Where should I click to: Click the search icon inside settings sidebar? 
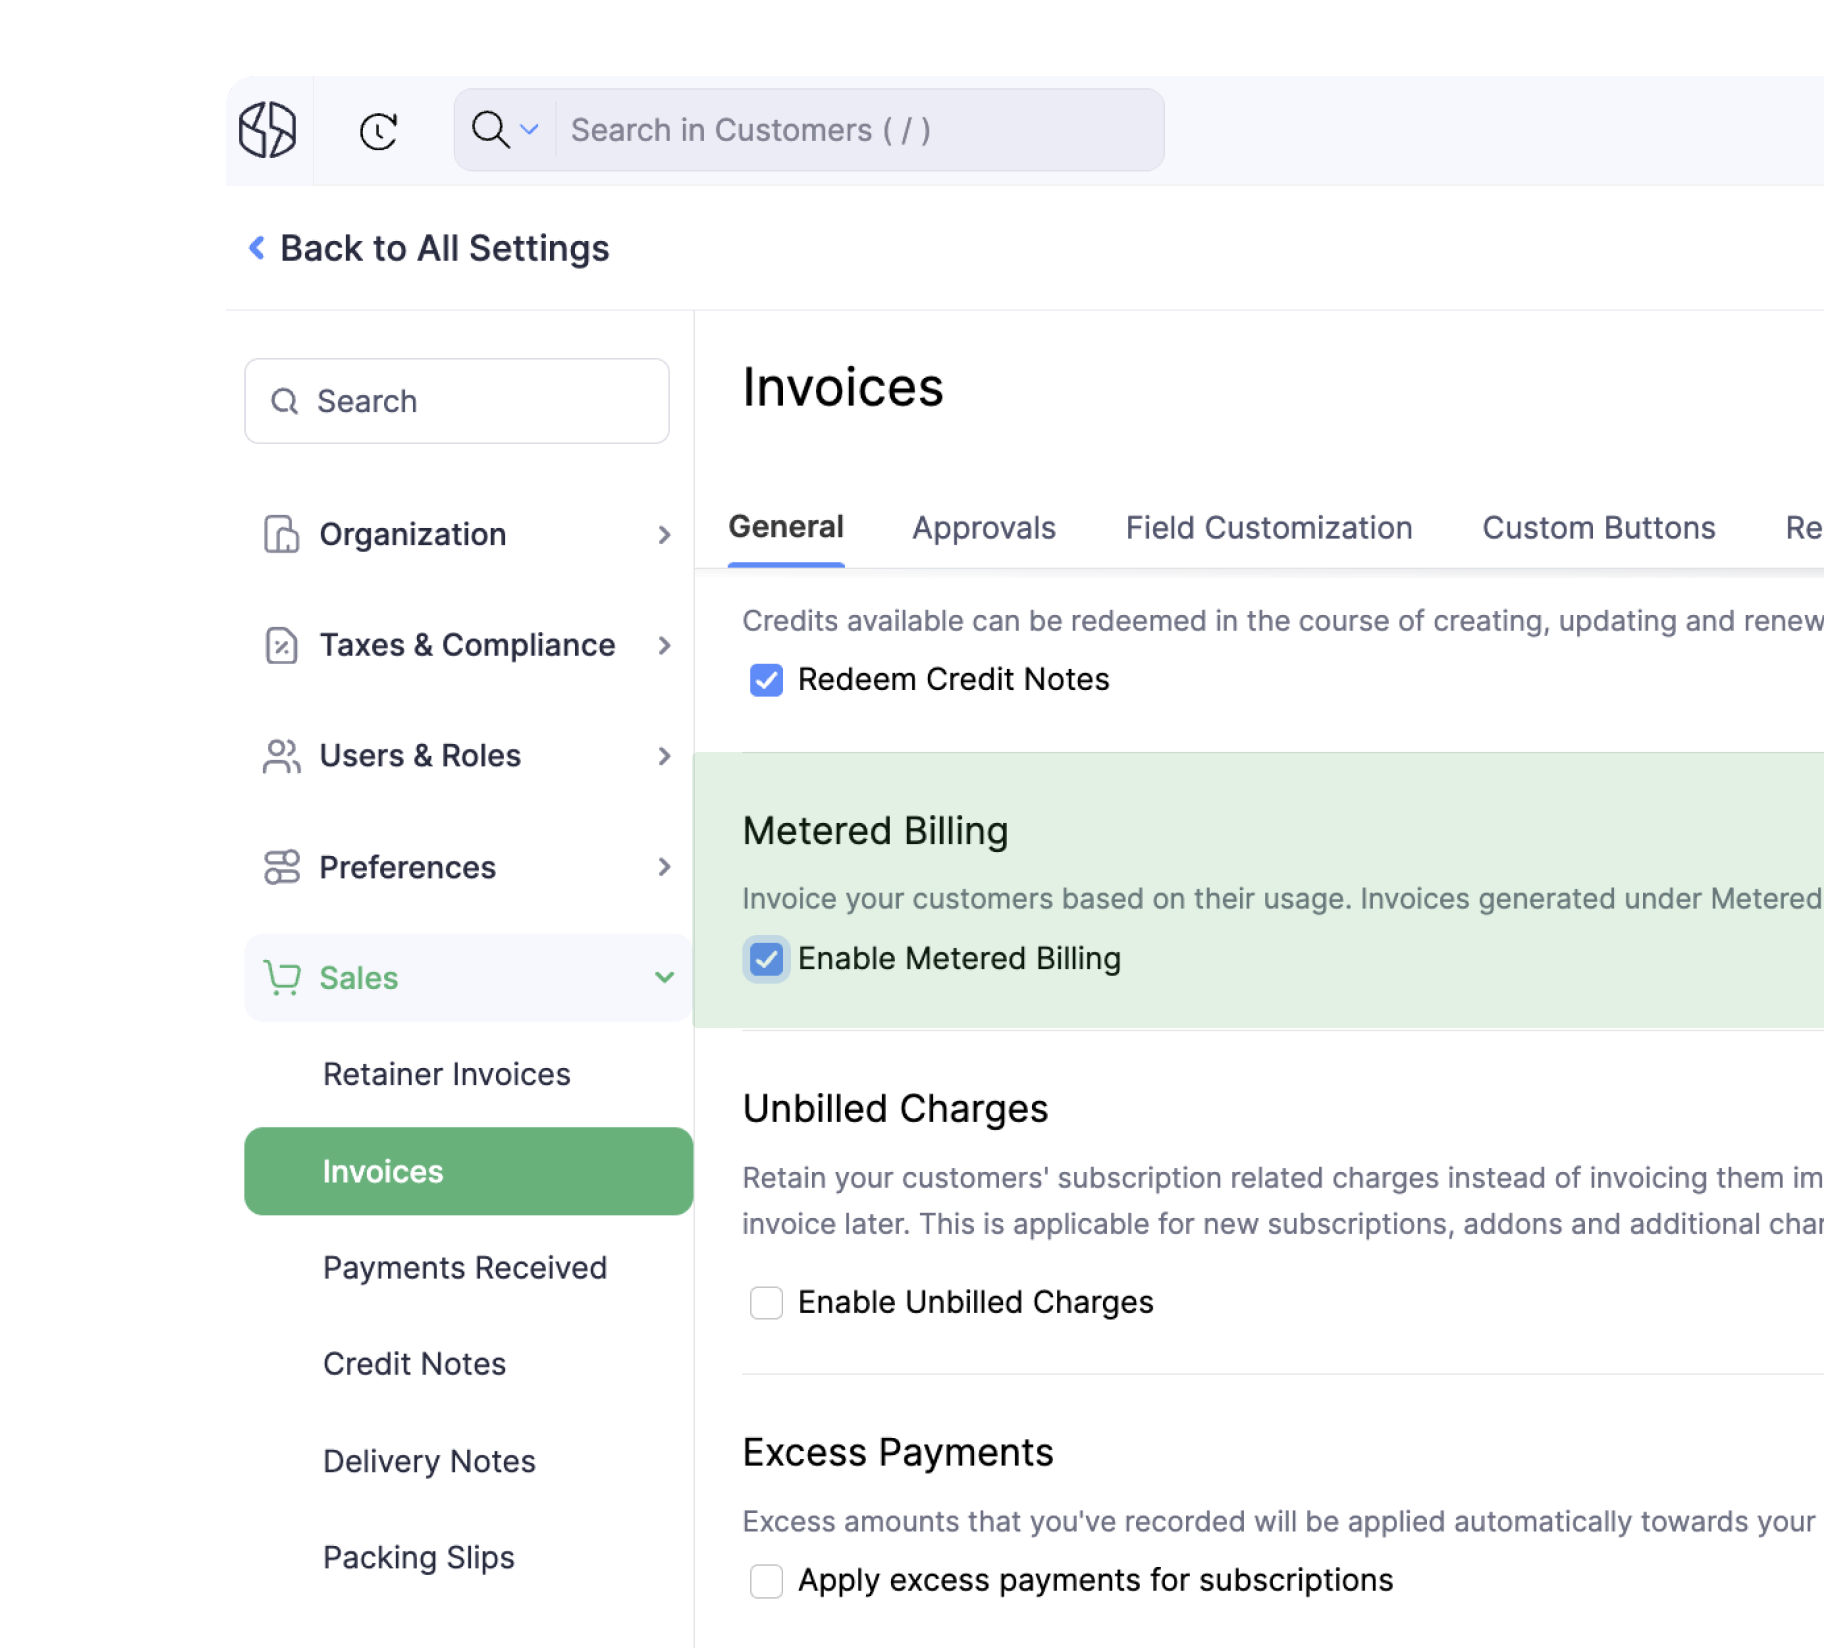[285, 401]
